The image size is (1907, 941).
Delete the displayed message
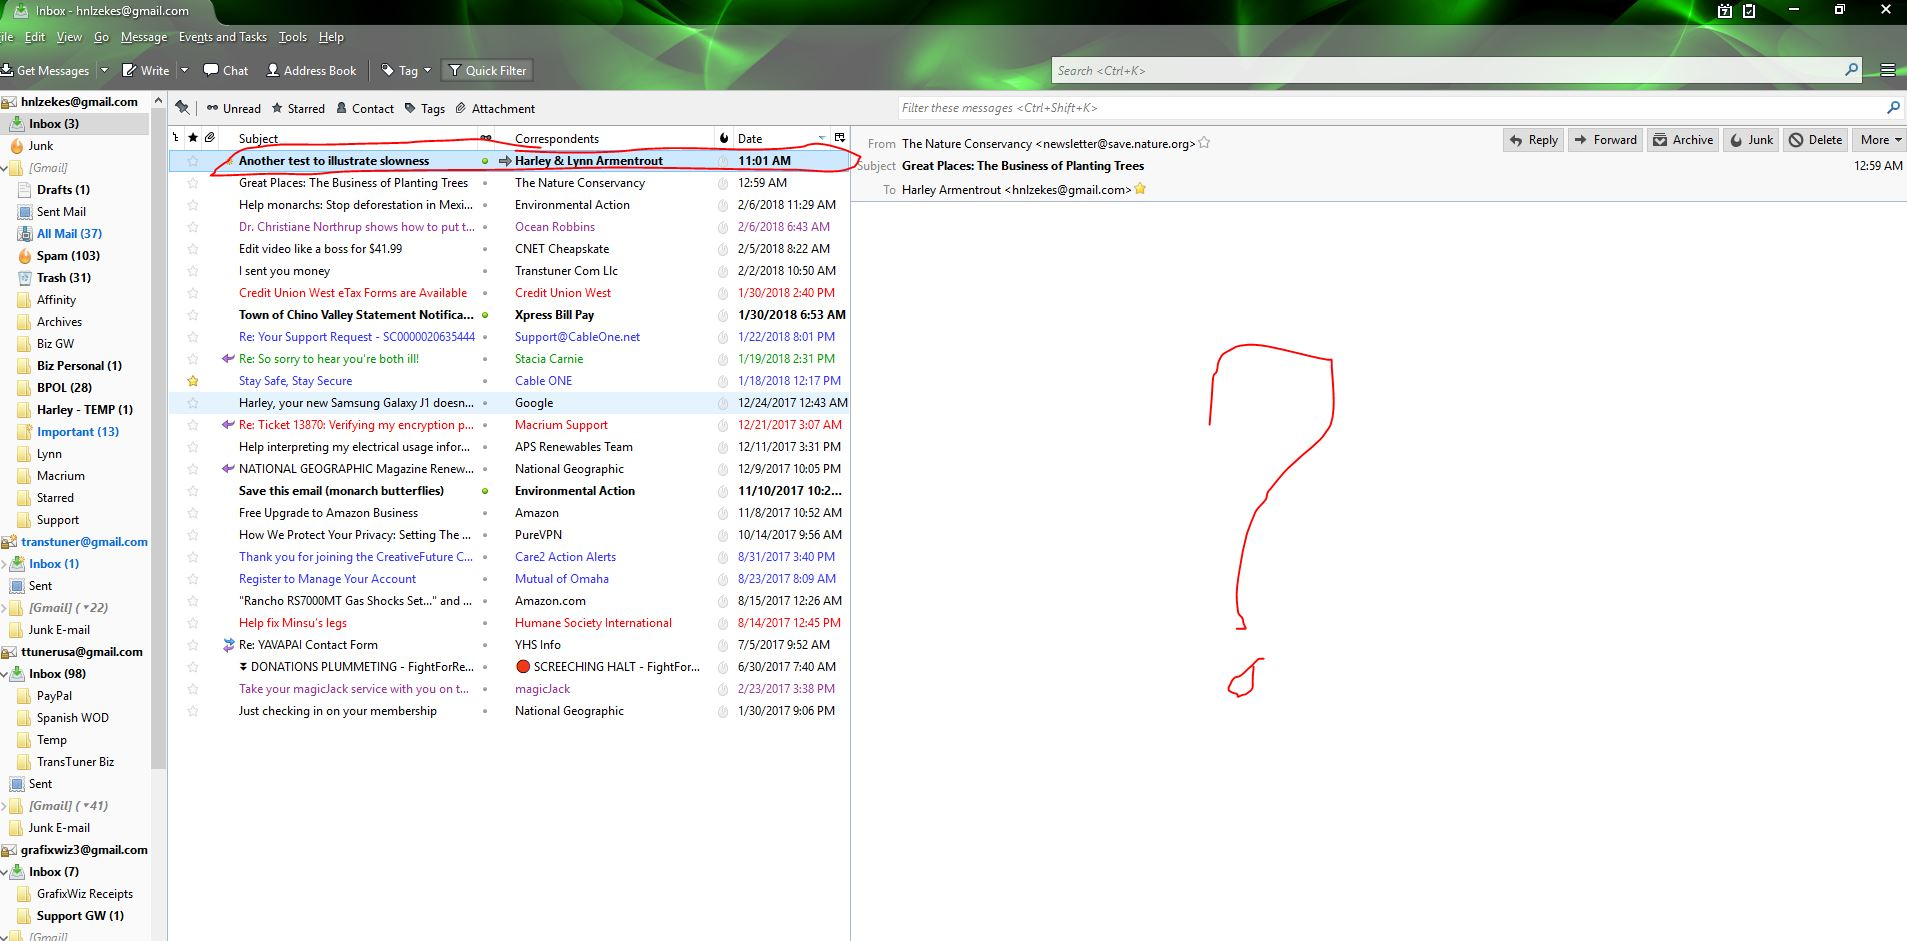tap(1815, 140)
